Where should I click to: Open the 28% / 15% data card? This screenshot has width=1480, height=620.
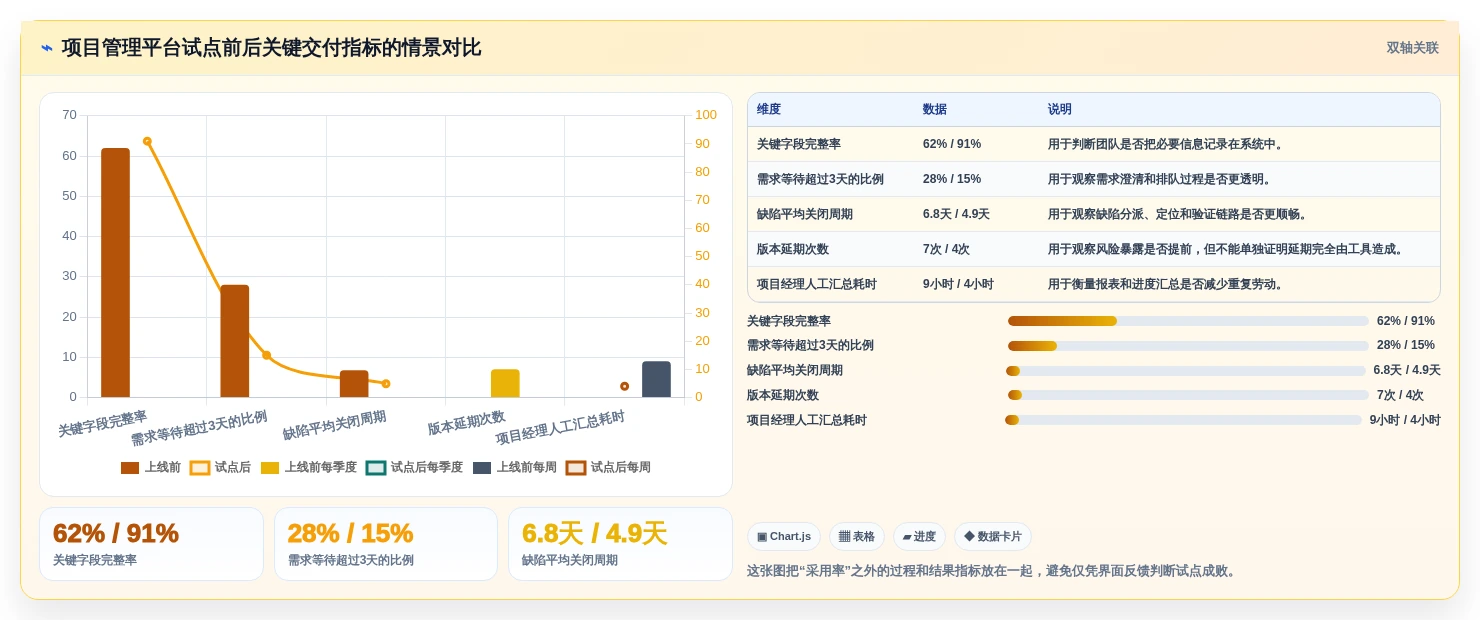tap(386, 544)
